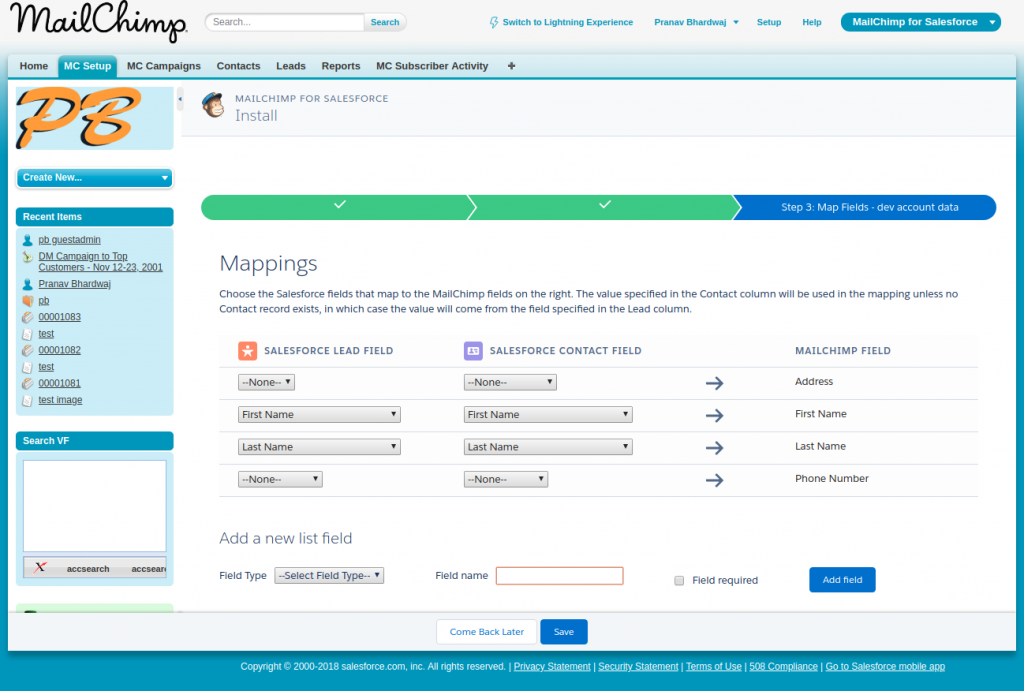Open the Setup link
1024x691 pixels.
pyautogui.click(x=769, y=22)
